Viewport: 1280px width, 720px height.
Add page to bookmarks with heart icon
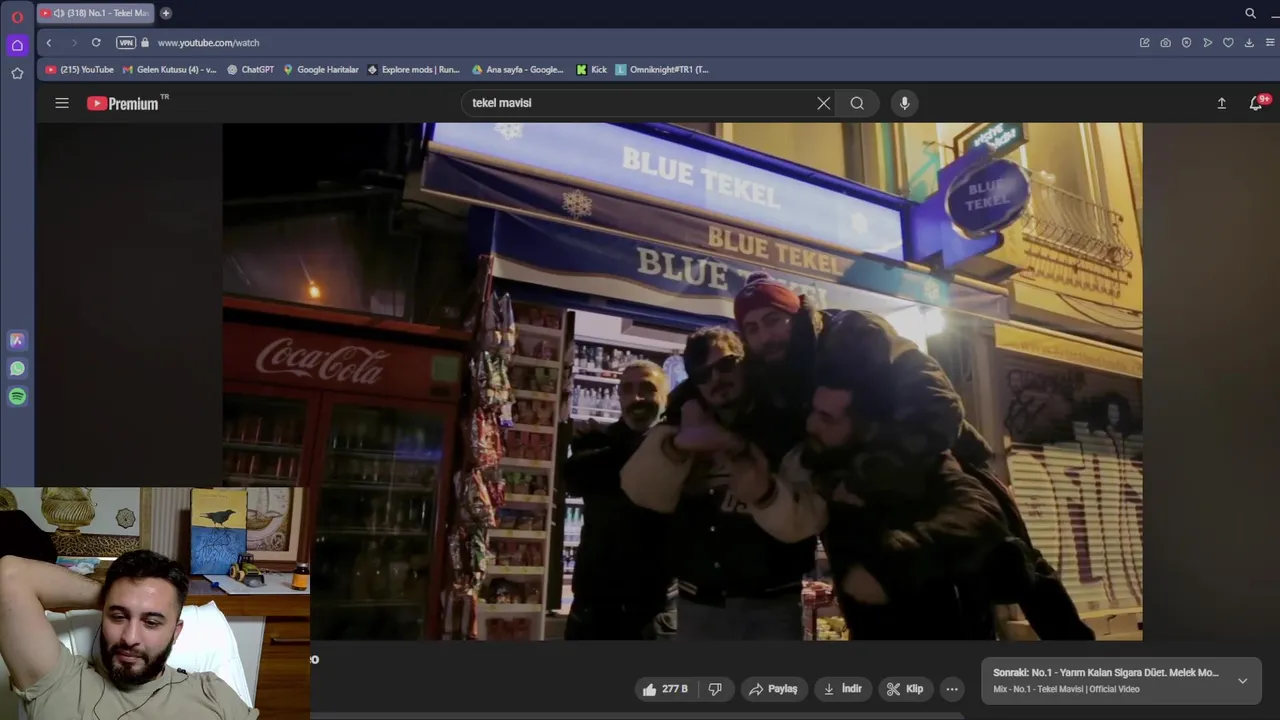(x=1228, y=42)
